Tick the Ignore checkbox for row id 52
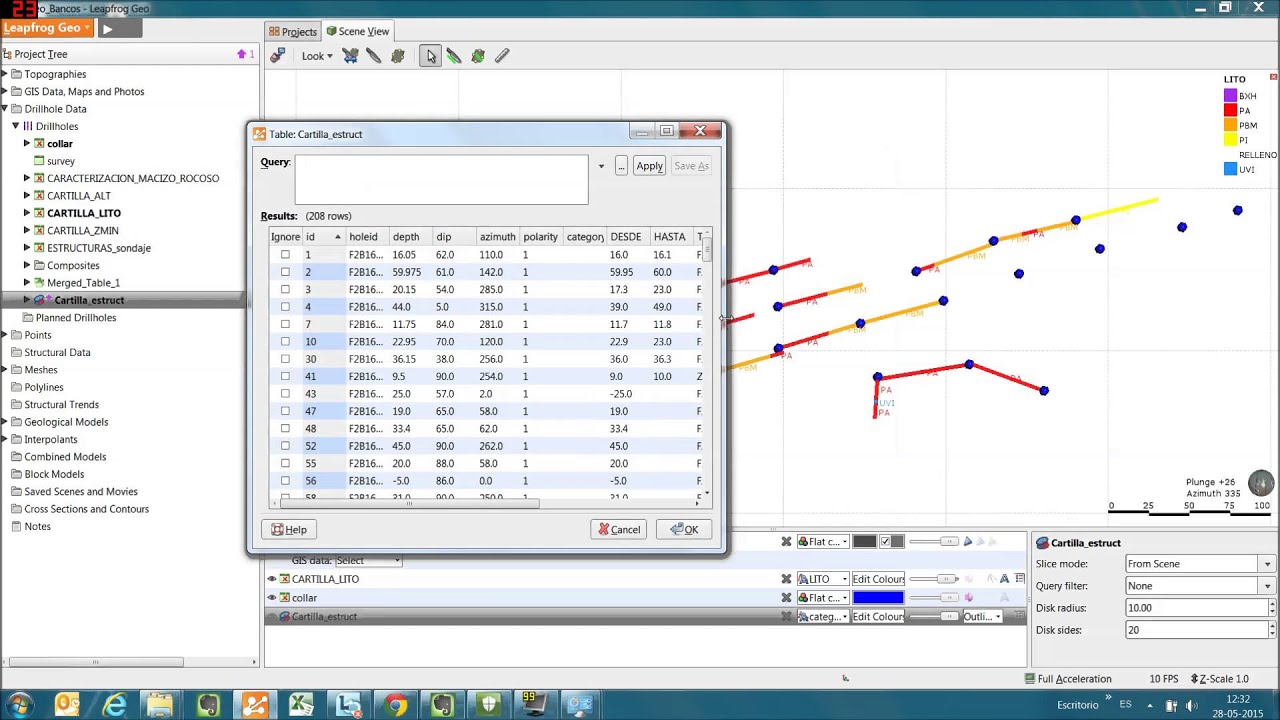 pos(285,446)
